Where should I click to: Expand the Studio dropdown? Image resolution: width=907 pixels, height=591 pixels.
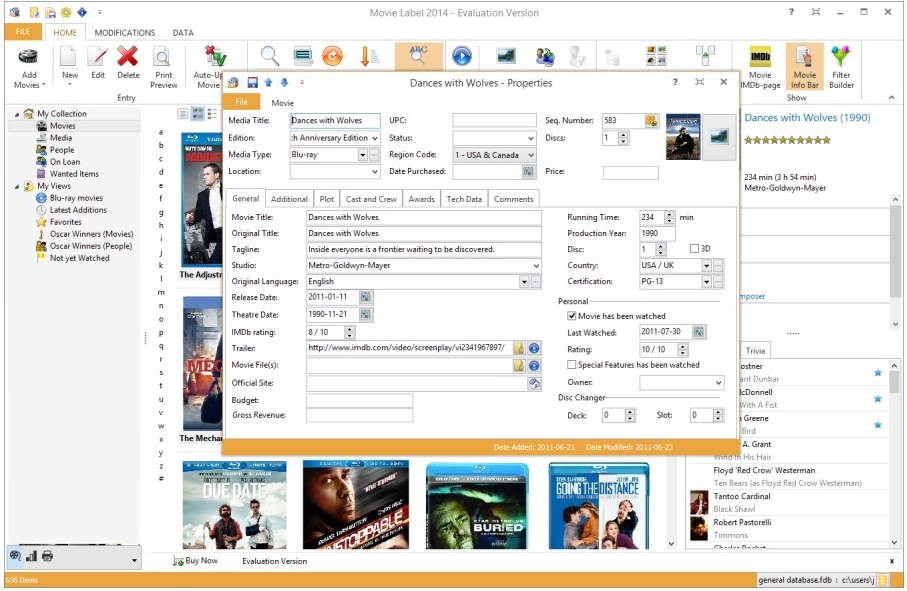[536, 265]
